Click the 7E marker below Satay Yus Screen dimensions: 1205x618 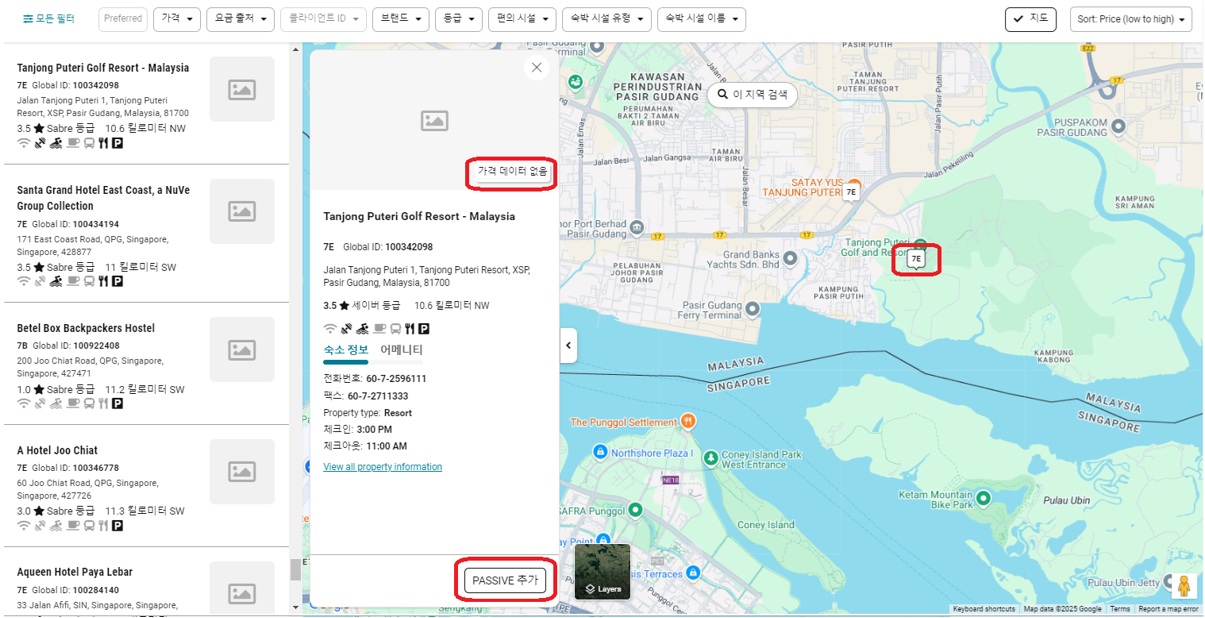(851, 192)
